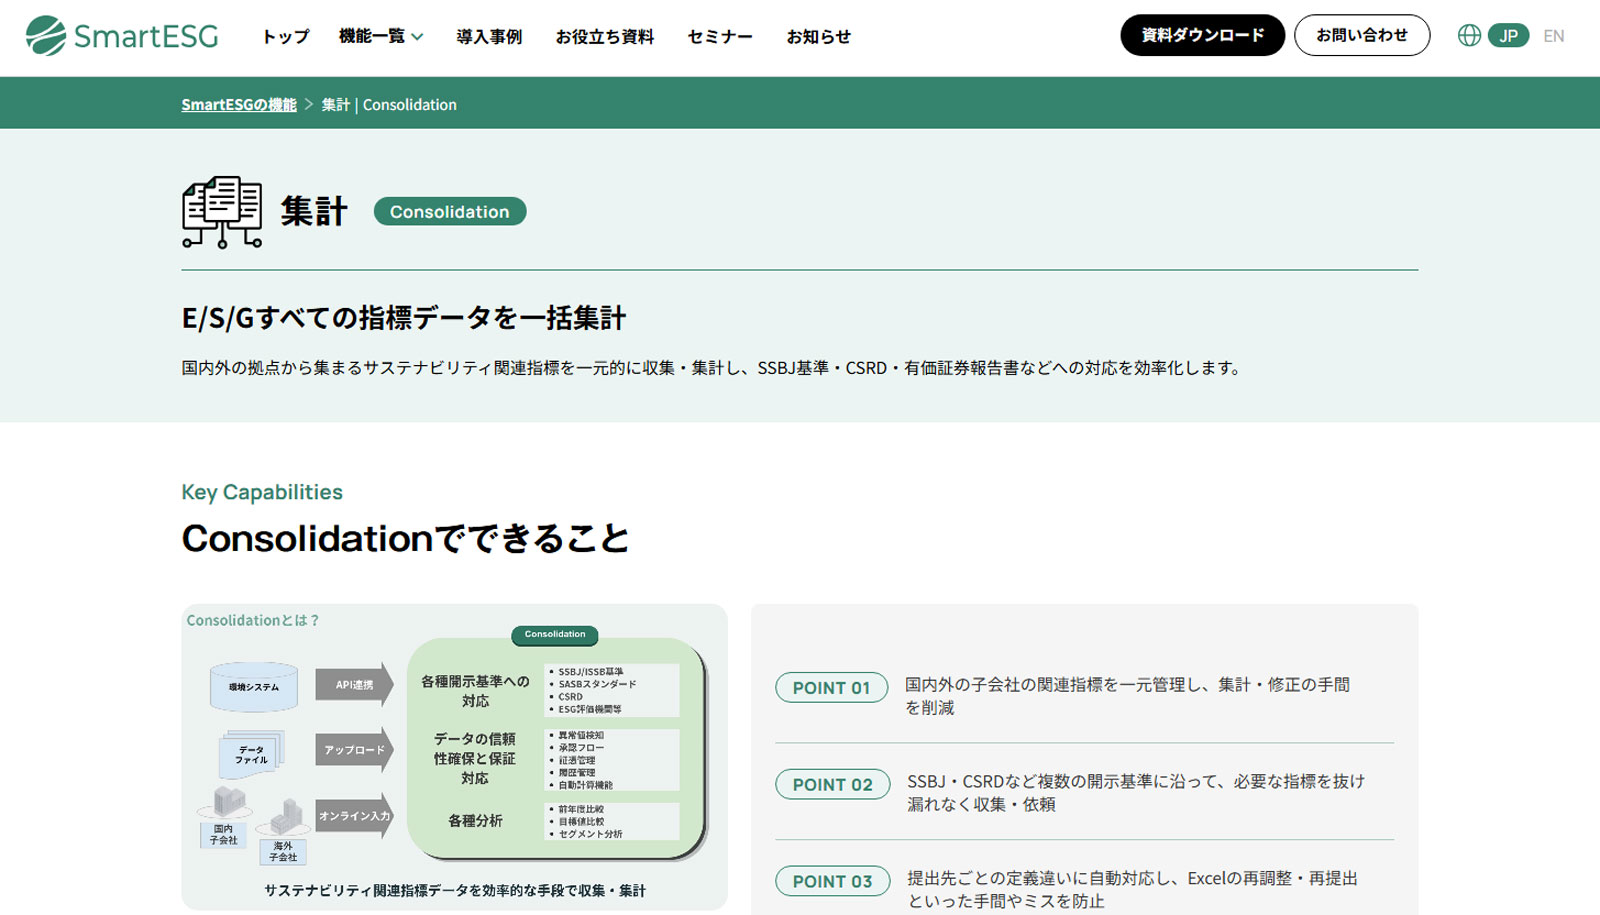This screenshot has width=1600, height=915.
Task: Follow the SmartESGの機能 breadcrumb link
Action: click(x=239, y=104)
